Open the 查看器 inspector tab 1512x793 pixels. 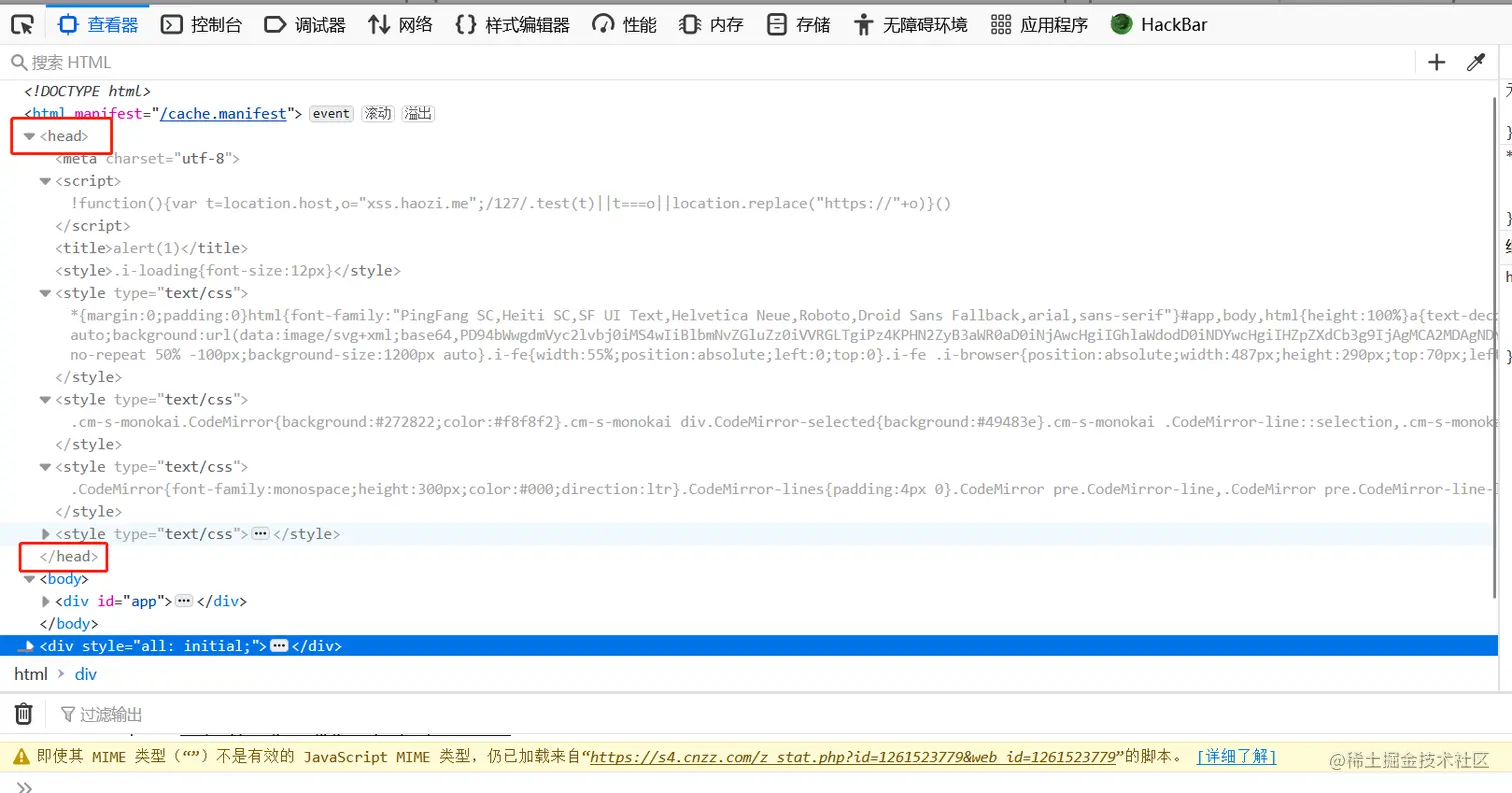[x=98, y=24]
